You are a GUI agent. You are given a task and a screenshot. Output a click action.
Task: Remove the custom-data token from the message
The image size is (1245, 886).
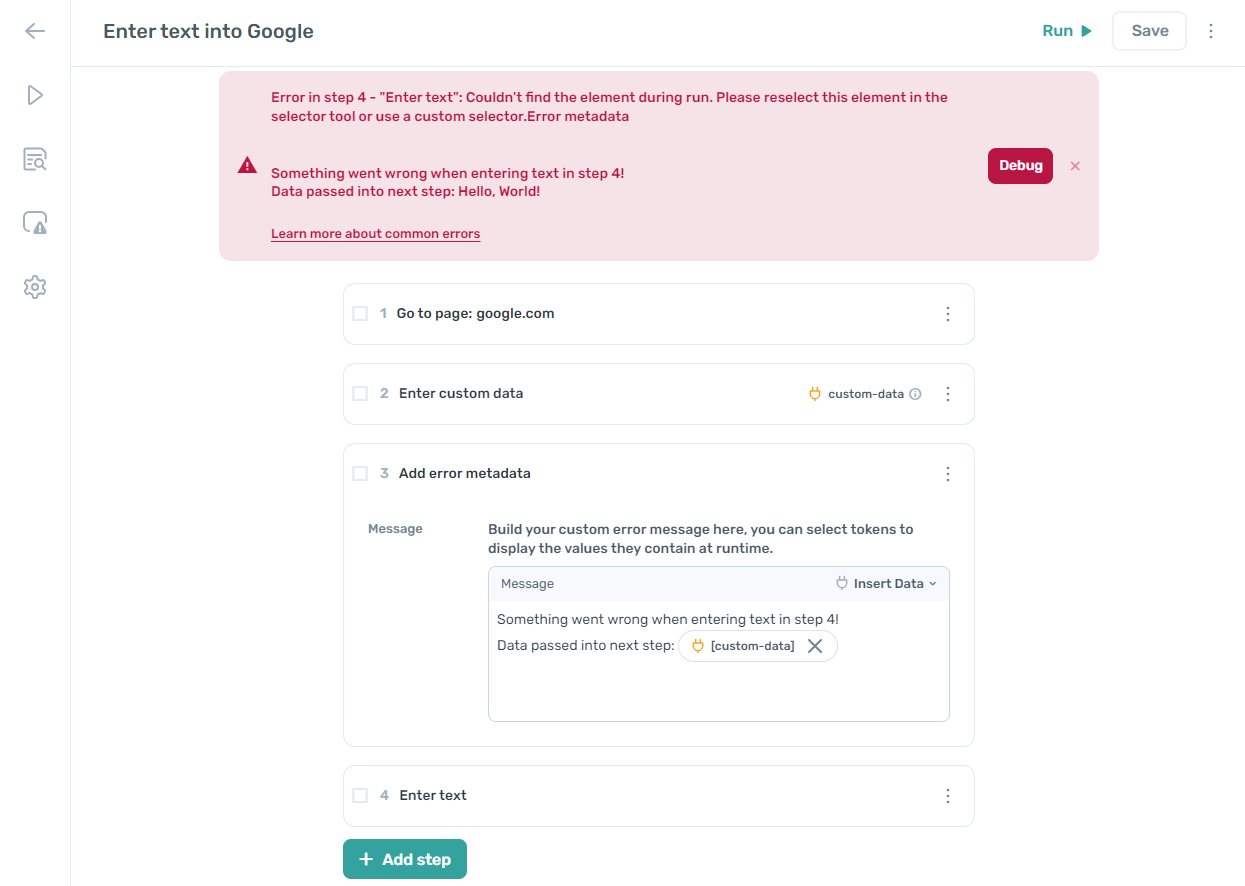click(x=815, y=646)
